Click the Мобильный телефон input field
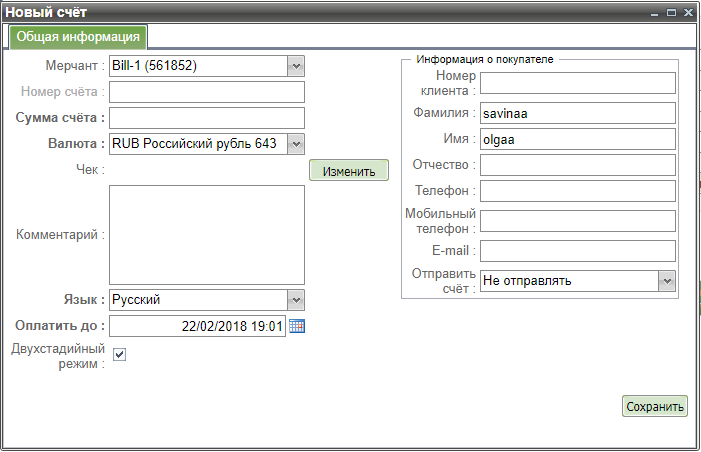 tap(577, 221)
